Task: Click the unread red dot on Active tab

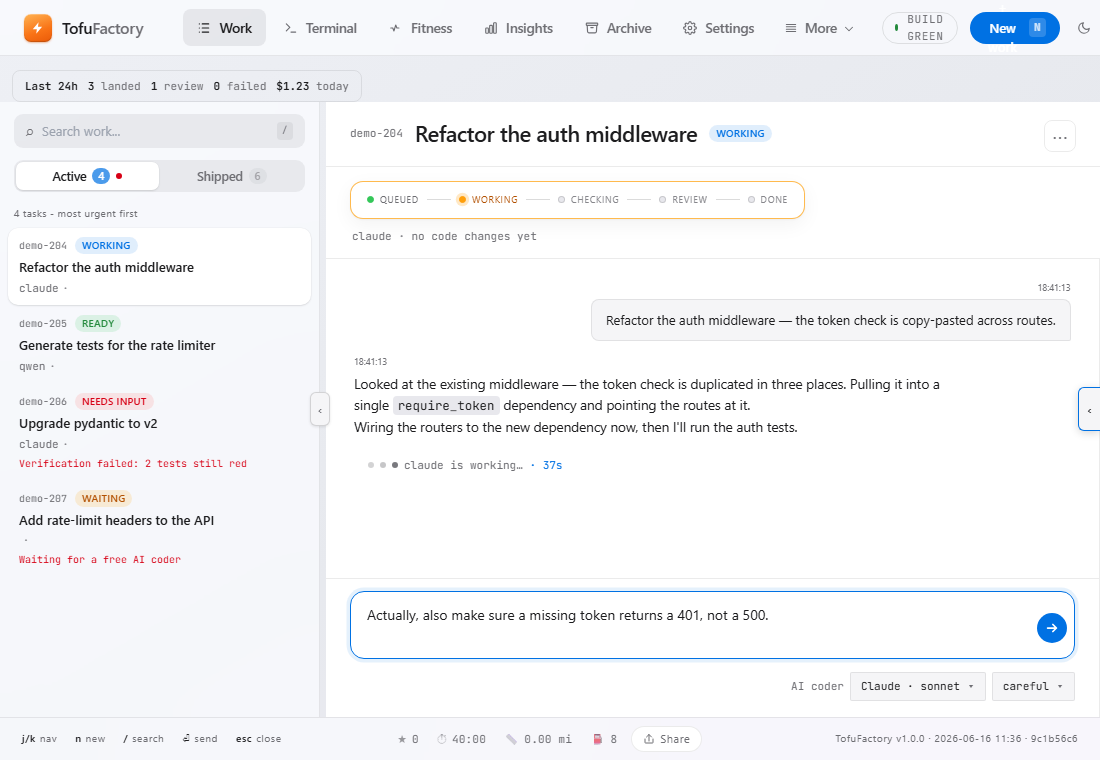Action: coord(119,176)
